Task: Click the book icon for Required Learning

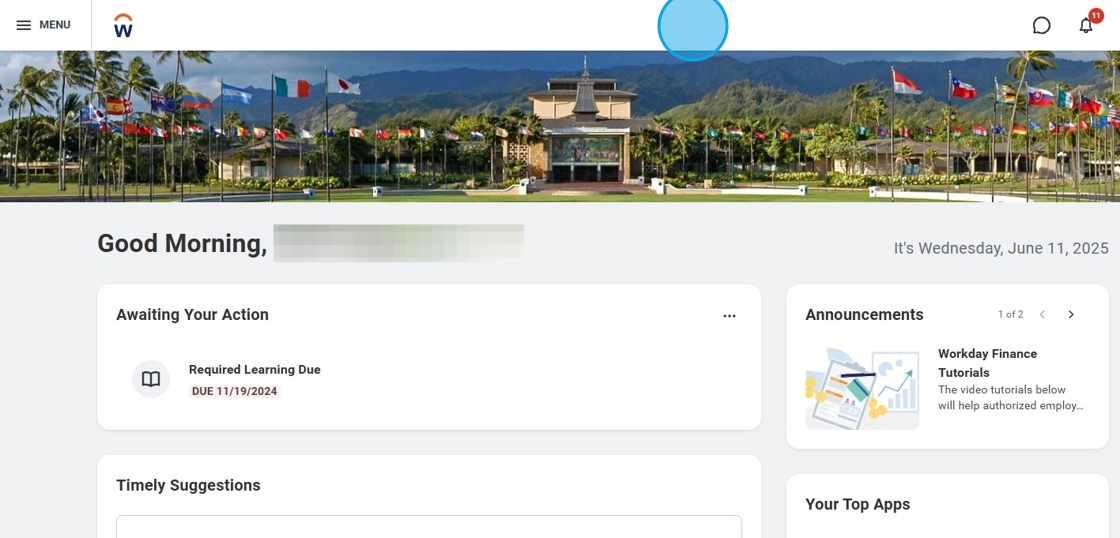Action: [x=151, y=379]
